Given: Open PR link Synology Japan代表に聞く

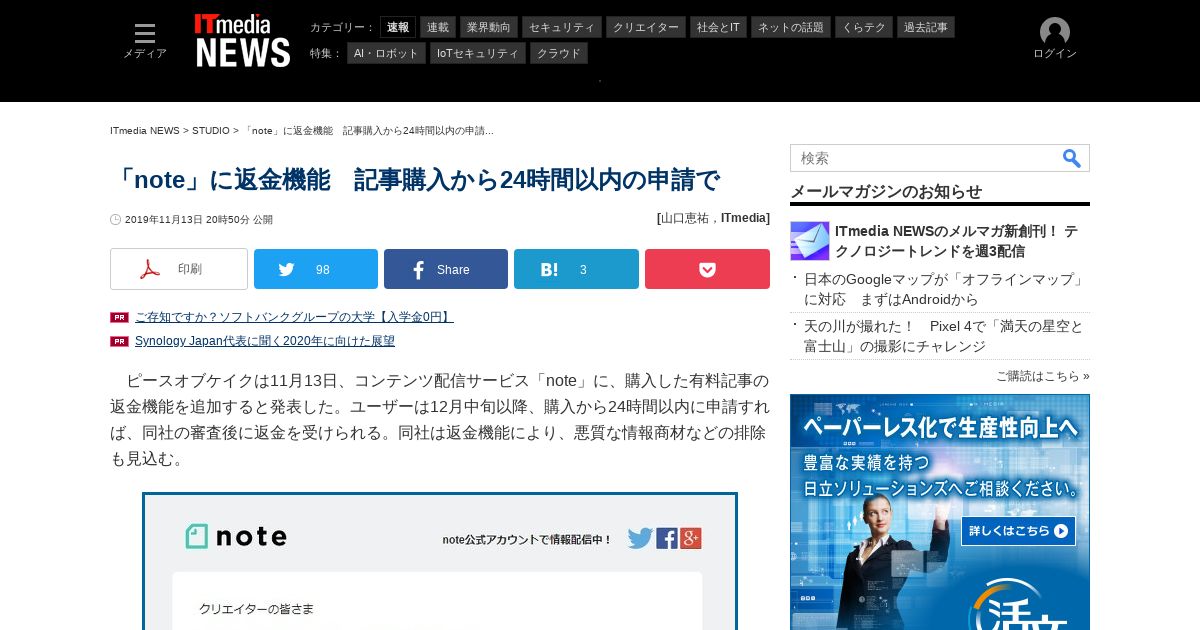Looking at the screenshot, I should click(265, 341).
